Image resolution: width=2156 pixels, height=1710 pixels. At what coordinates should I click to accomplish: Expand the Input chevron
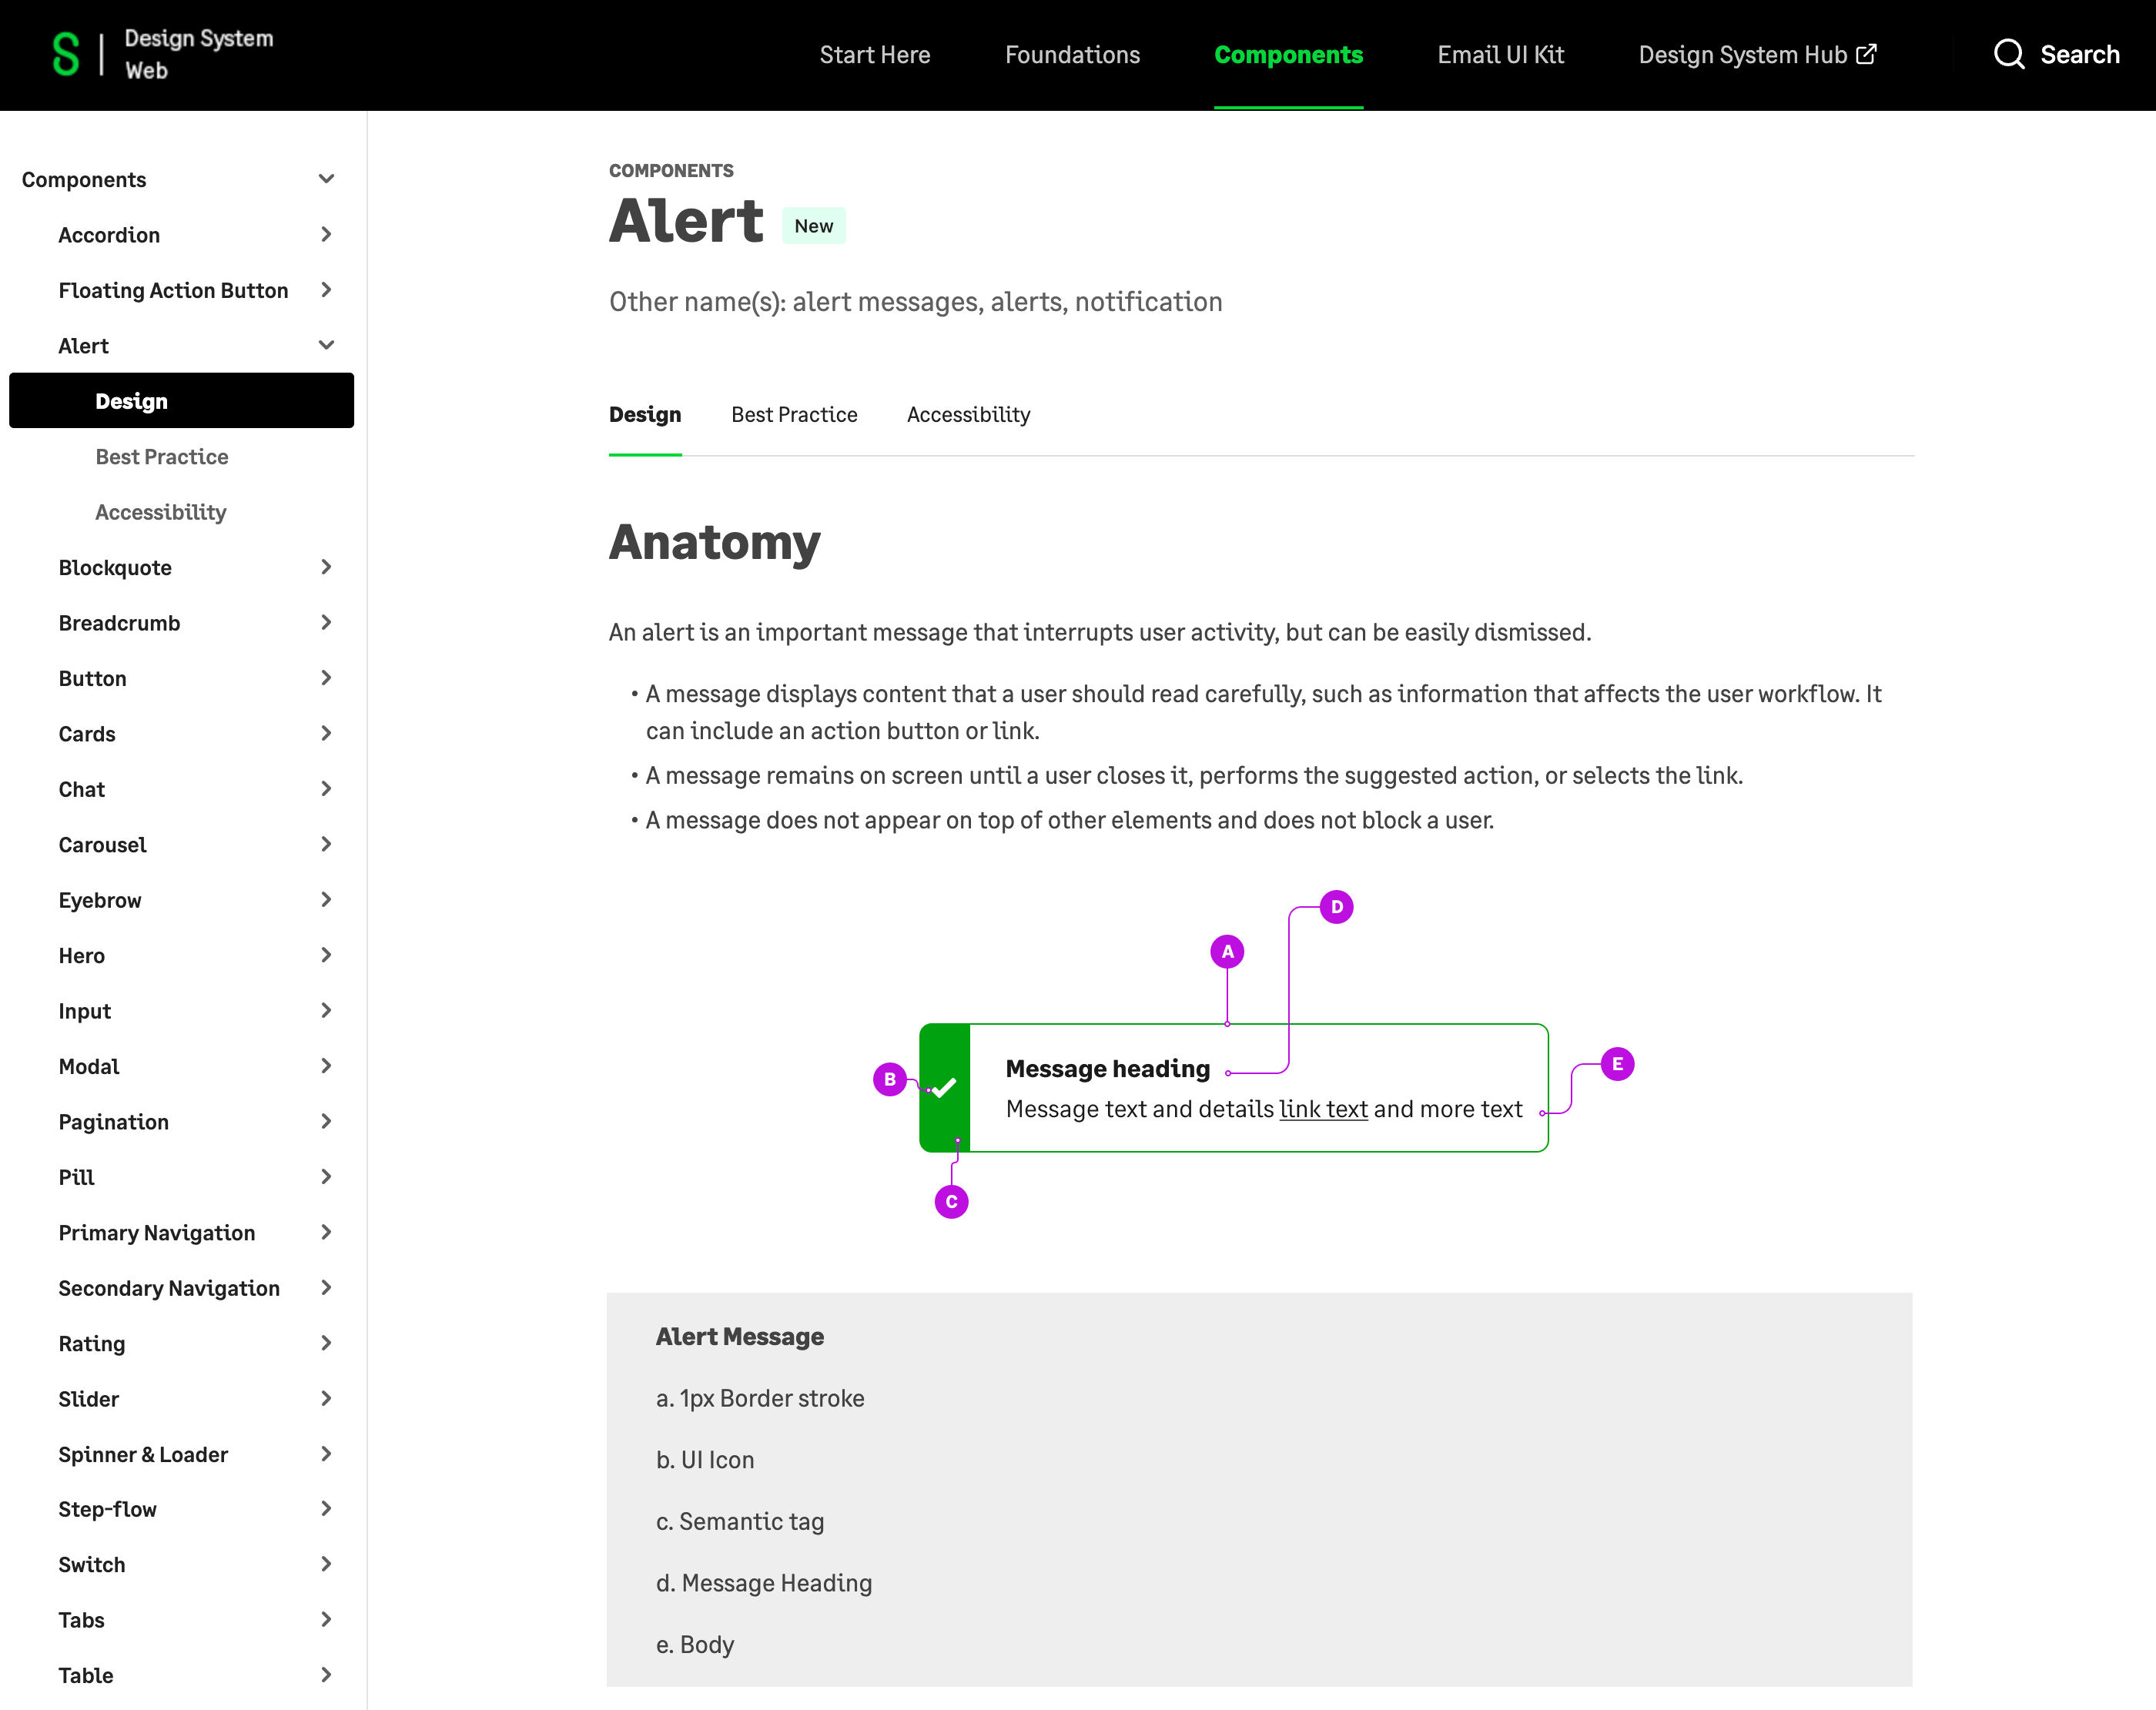(x=326, y=1010)
